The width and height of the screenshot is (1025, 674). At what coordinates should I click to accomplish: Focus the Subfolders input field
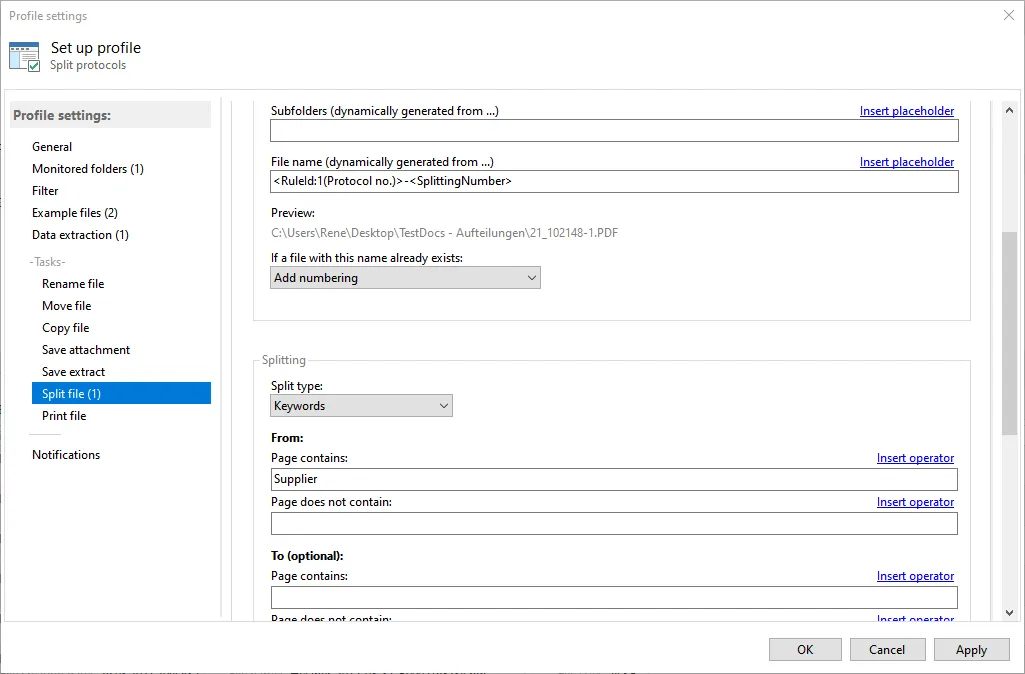pyautogui.click(x=614, y=131)
